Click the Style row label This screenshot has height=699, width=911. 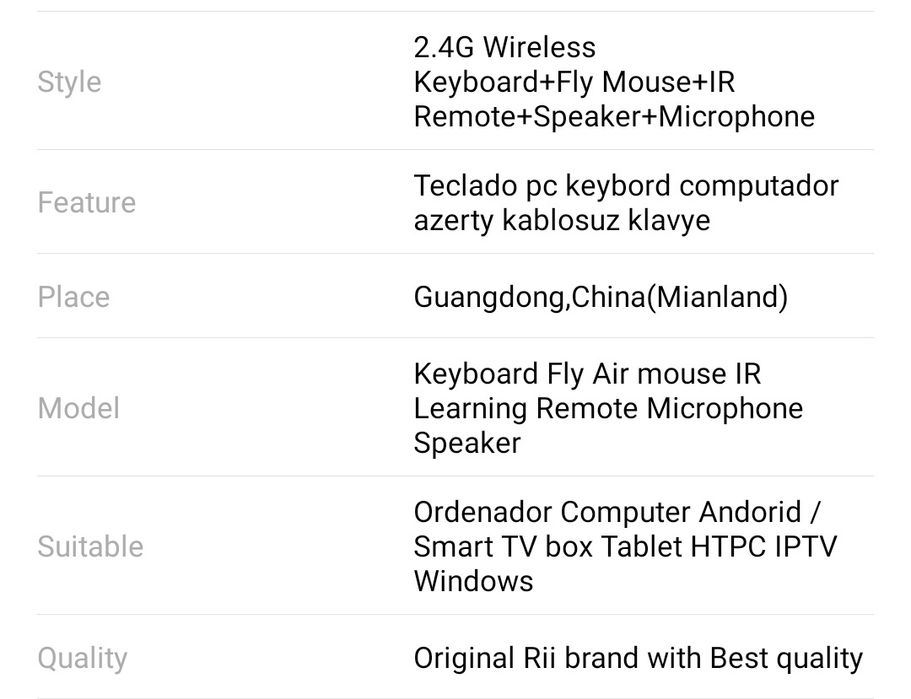point(69,82)
